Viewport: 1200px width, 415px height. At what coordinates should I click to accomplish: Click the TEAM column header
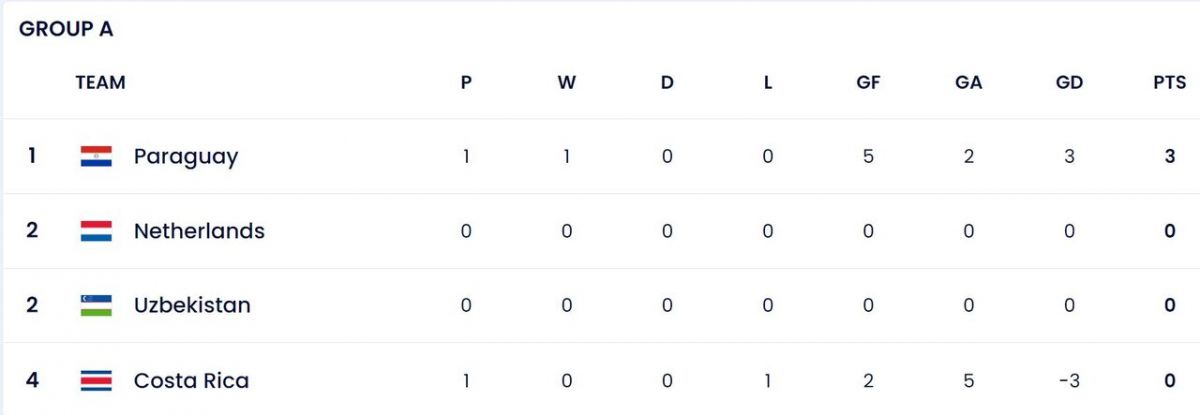[x=100, y=83]
